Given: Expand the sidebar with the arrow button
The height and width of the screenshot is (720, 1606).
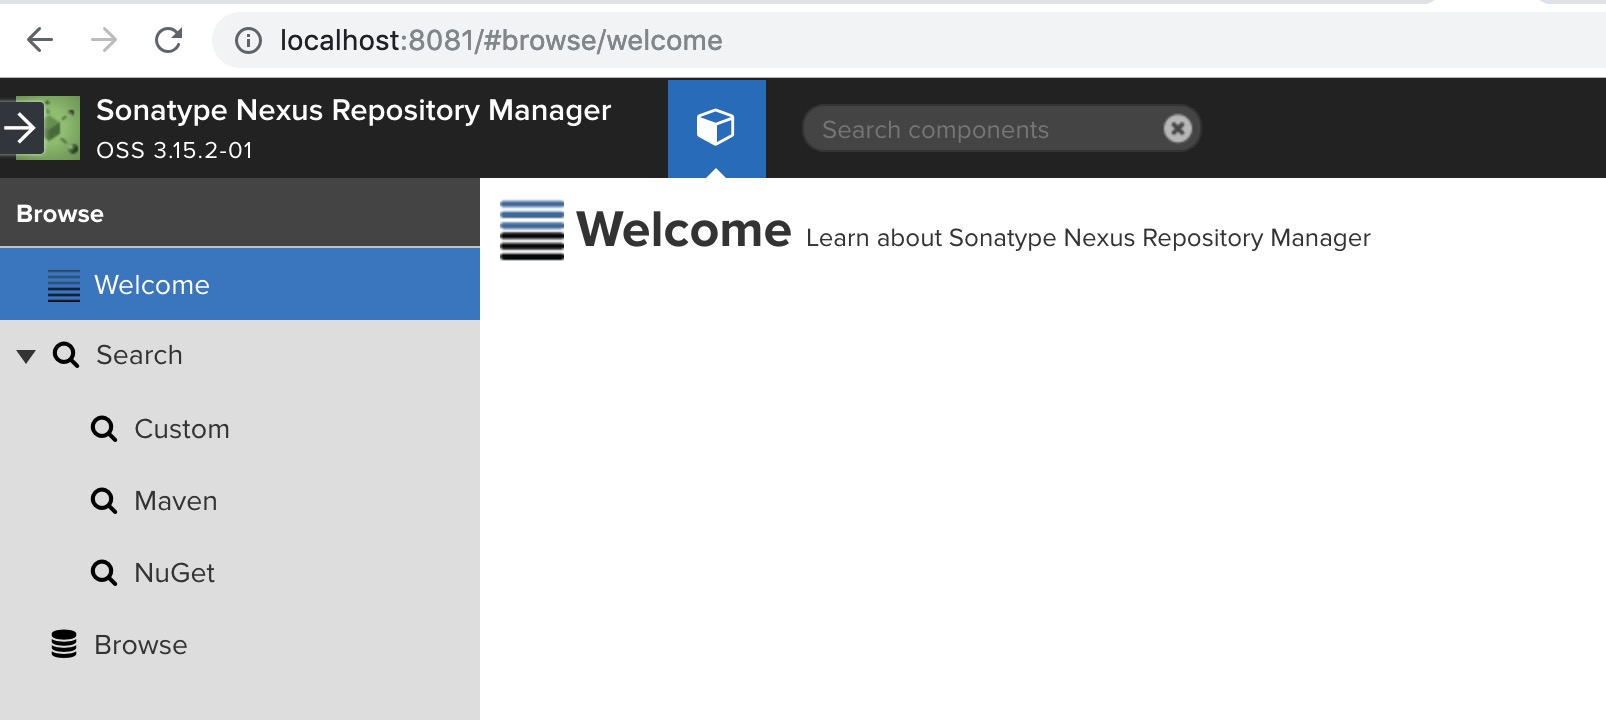Looking at the screenshot, I should (x=20, y=128).
